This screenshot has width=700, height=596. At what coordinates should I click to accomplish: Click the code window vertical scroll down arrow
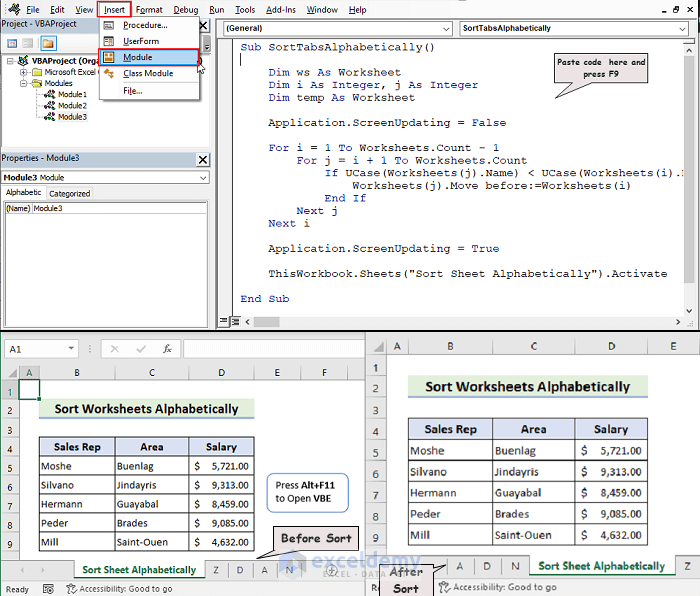point(689,311)
